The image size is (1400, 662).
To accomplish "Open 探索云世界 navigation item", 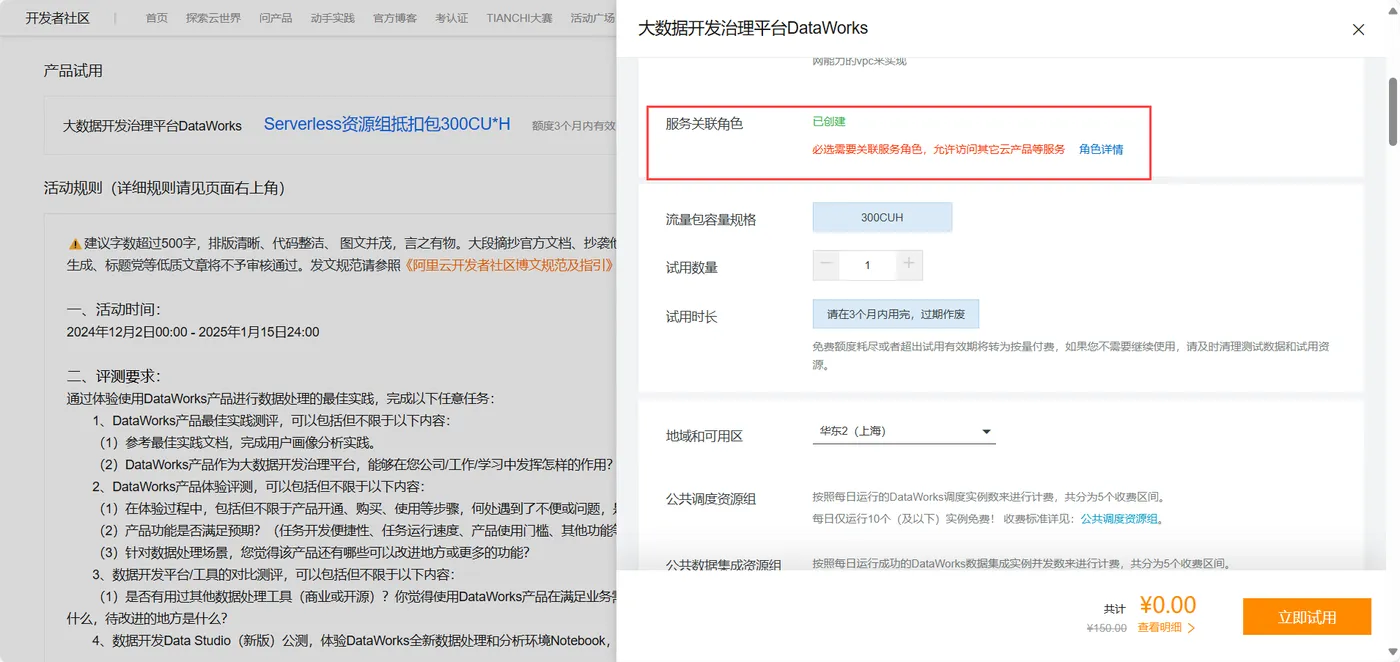I will coord(213,18).
